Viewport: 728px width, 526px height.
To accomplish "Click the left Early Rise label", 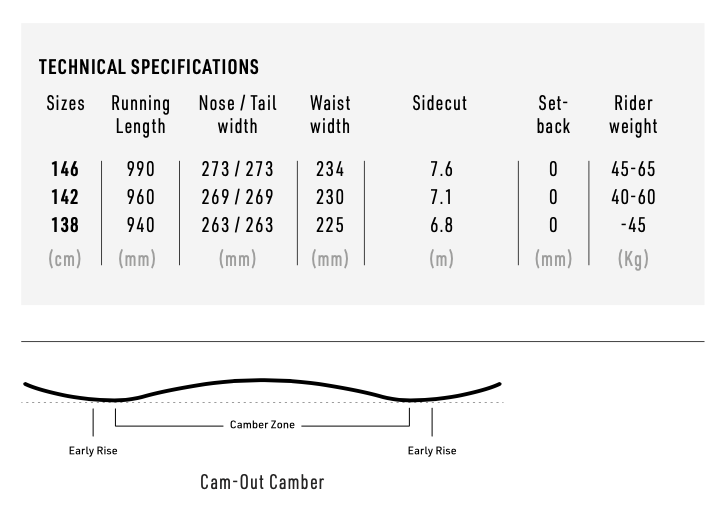I will coord(93,451).
